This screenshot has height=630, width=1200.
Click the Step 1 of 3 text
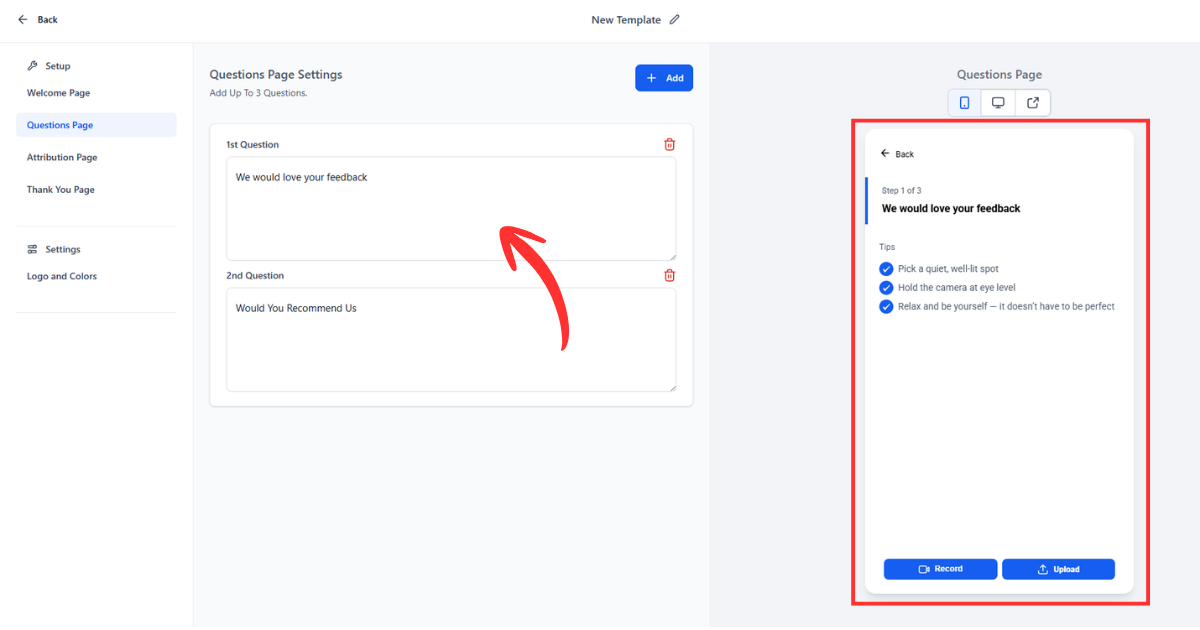click(x=902, y=190)
